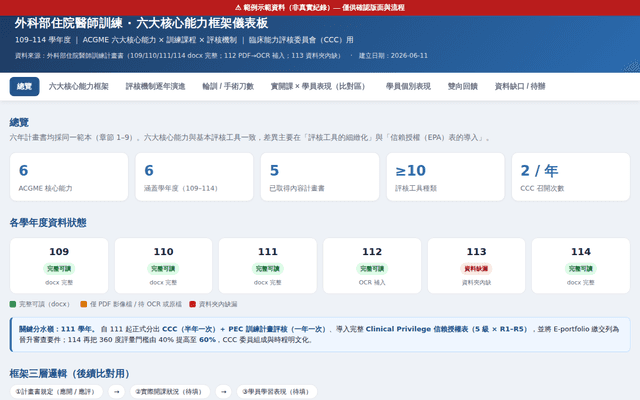
Task: Click the 完整可讀 badge on 112
Action: (372, 269)
